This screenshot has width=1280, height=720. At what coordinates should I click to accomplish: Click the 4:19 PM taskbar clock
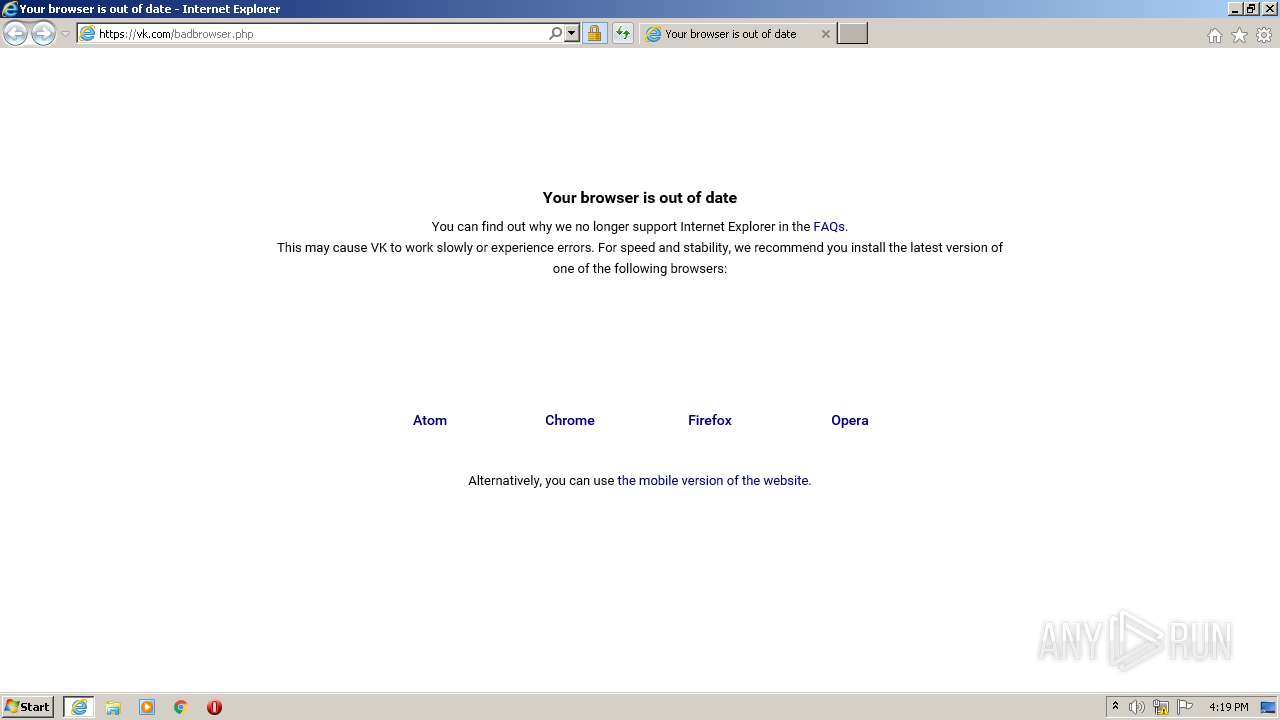1228,707
